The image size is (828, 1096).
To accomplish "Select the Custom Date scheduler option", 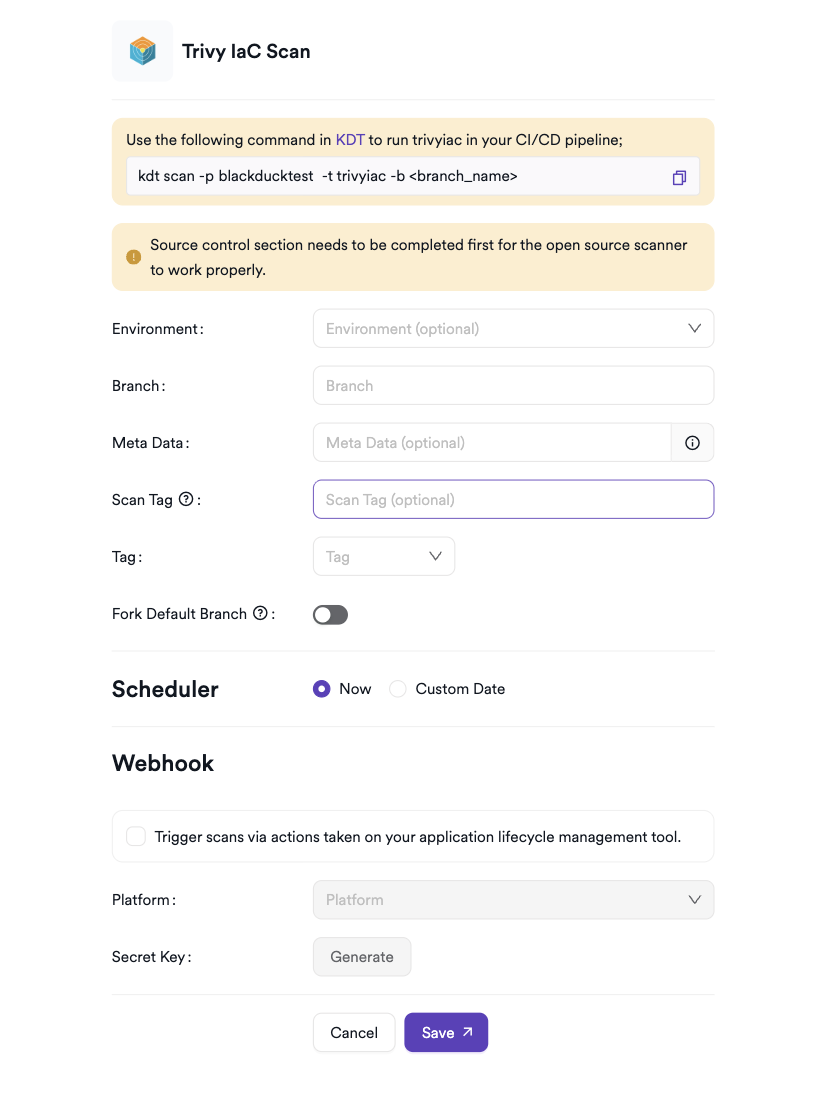I will (x=398, y=689).
